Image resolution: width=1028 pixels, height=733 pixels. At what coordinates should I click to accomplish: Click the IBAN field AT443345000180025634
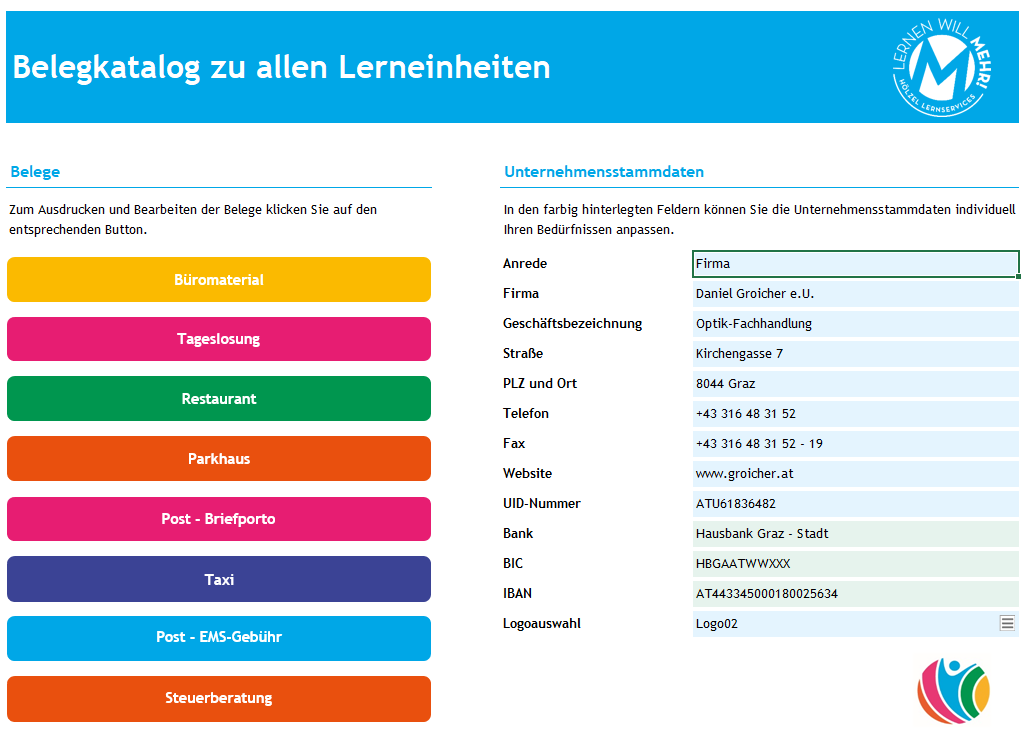856,594
